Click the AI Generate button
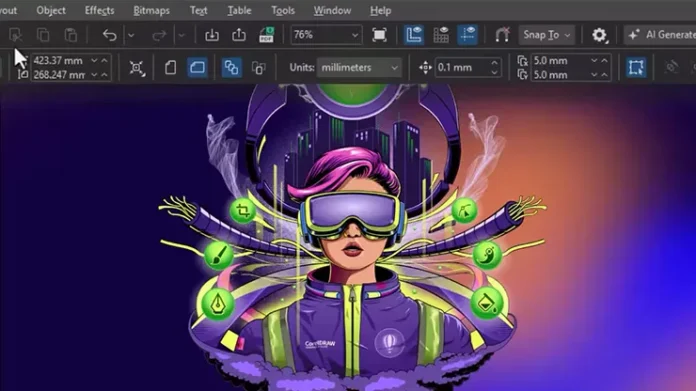Viewport: 696px width, 391px height. (661, 35)
